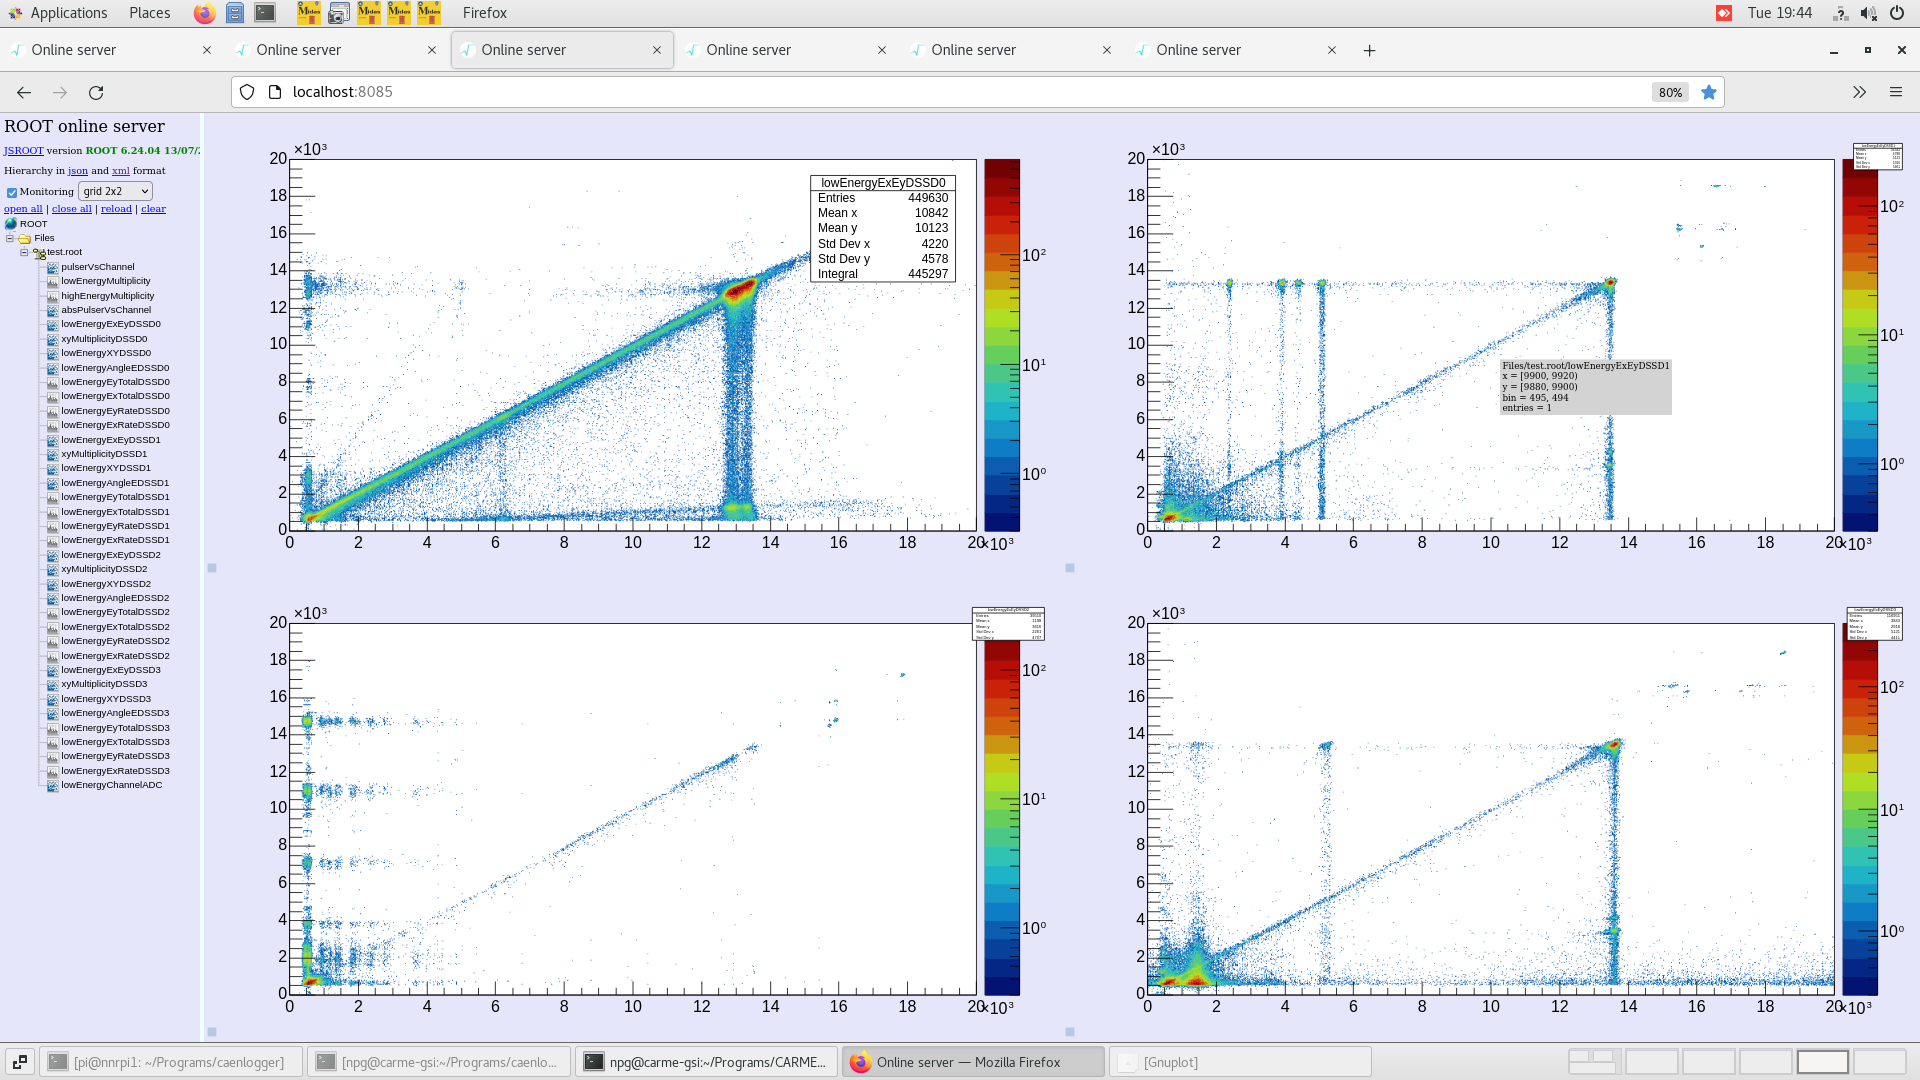Screen dimensions: 1920x1080
Task: Select lowEnergyChannelADC in the tree
Action: pyautogui.click(x=111, y=785)
